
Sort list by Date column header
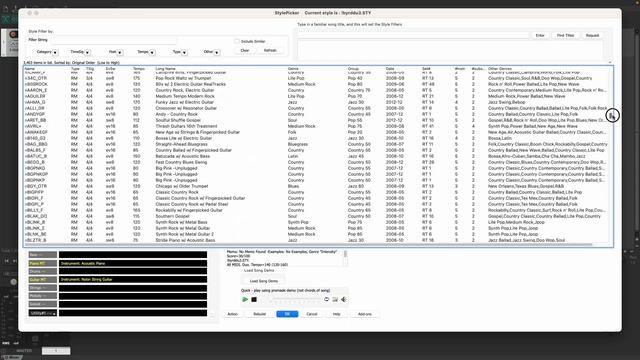click(390, 69)
